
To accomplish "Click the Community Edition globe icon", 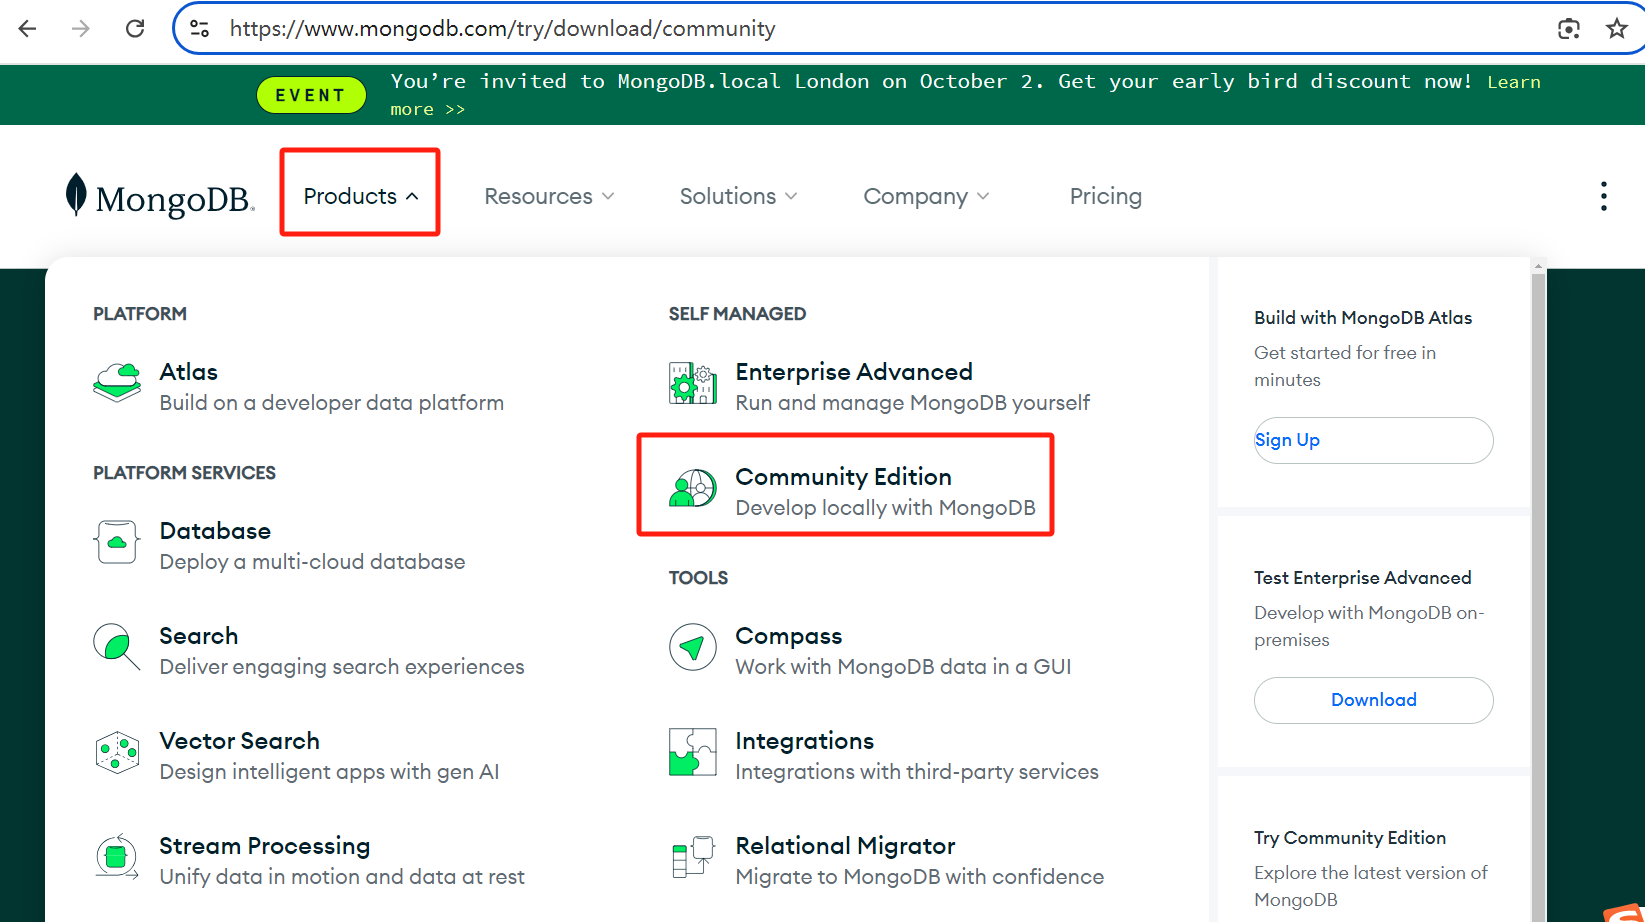I will (693, 488).
